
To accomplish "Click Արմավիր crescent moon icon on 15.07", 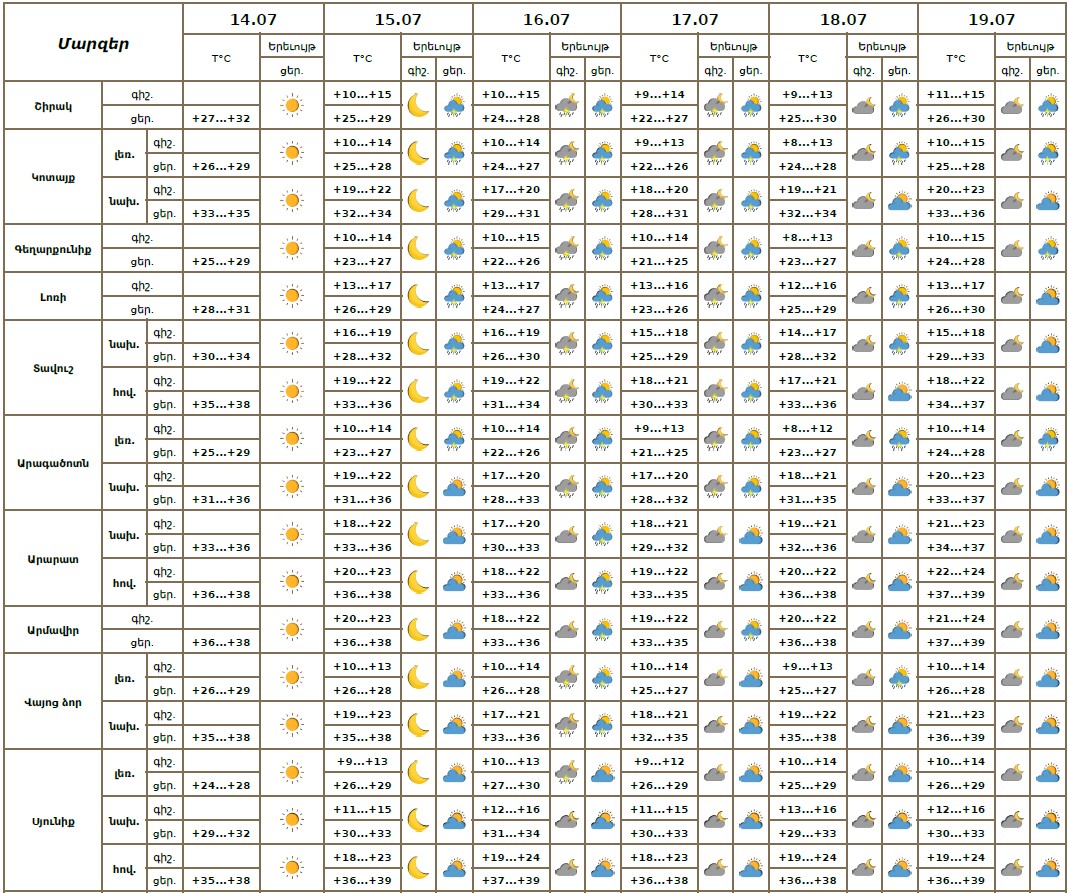I will click(x=418, y=630).
